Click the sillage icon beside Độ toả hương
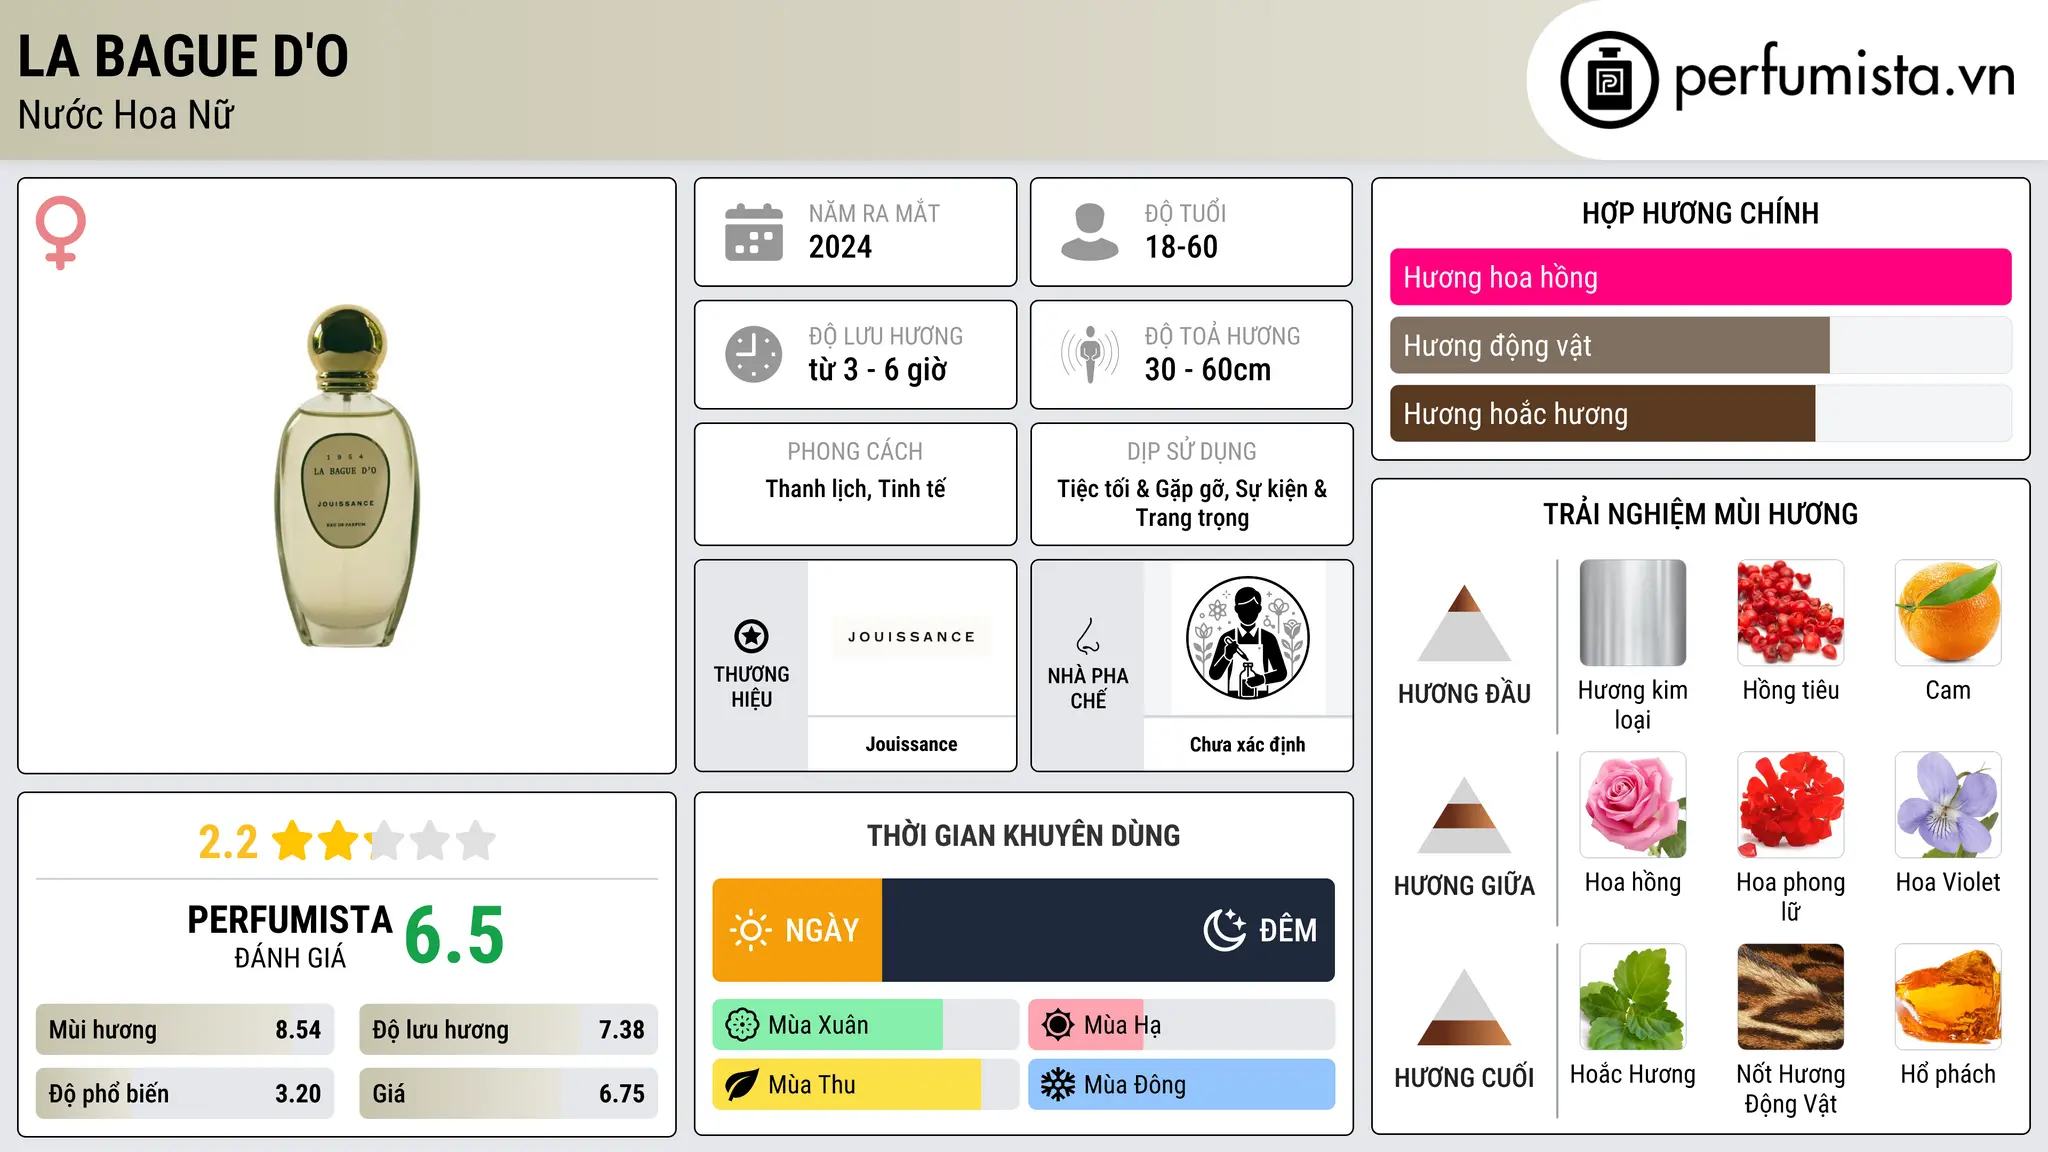Screen dimensions: 2048x1152 [1090, 354]
